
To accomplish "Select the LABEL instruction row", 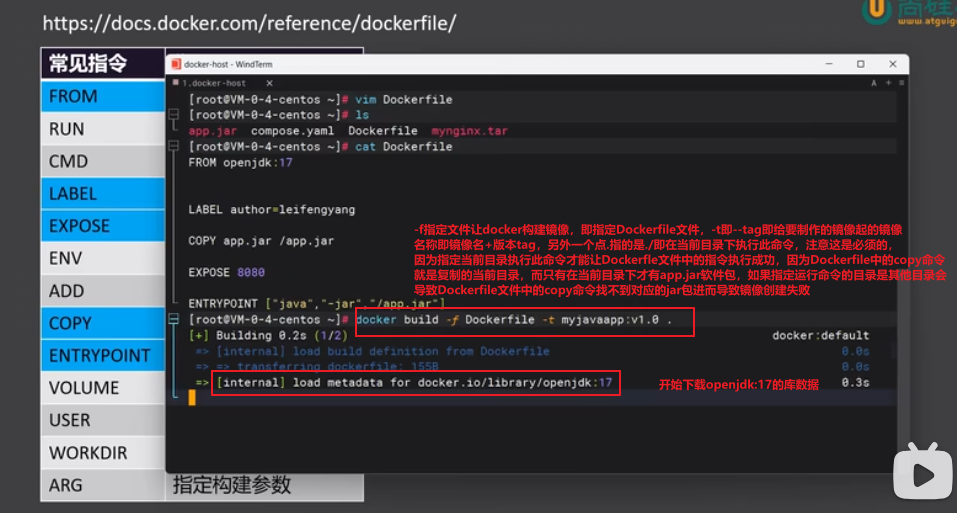I will [x=103, y=193].
